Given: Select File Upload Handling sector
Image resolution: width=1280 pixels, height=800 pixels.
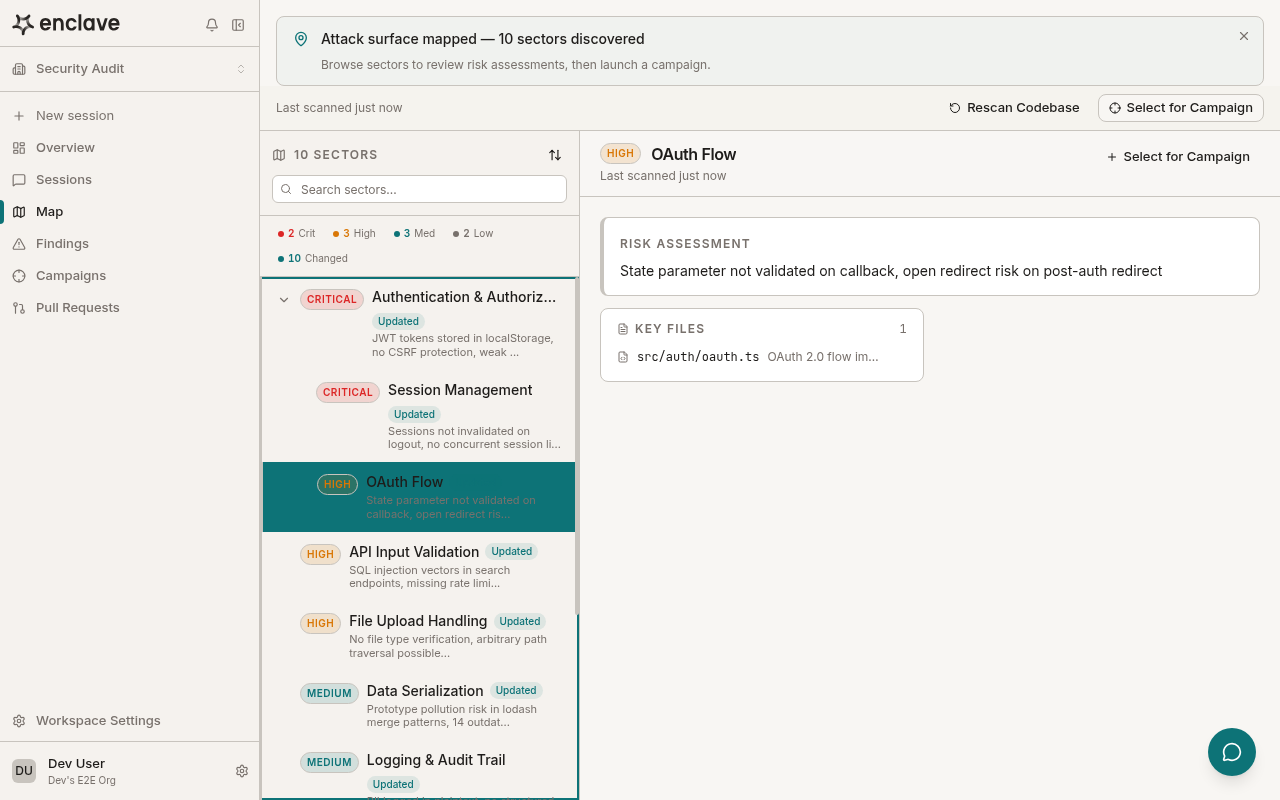Looking at the screenshot, I should click(x=419, y=636).
